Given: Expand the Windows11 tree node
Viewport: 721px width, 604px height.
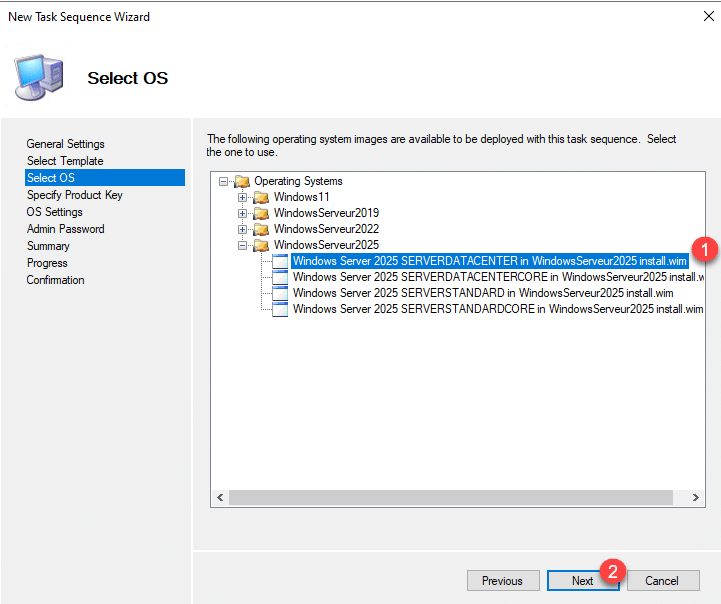Looking at the screenshot, I should [243, 197].
